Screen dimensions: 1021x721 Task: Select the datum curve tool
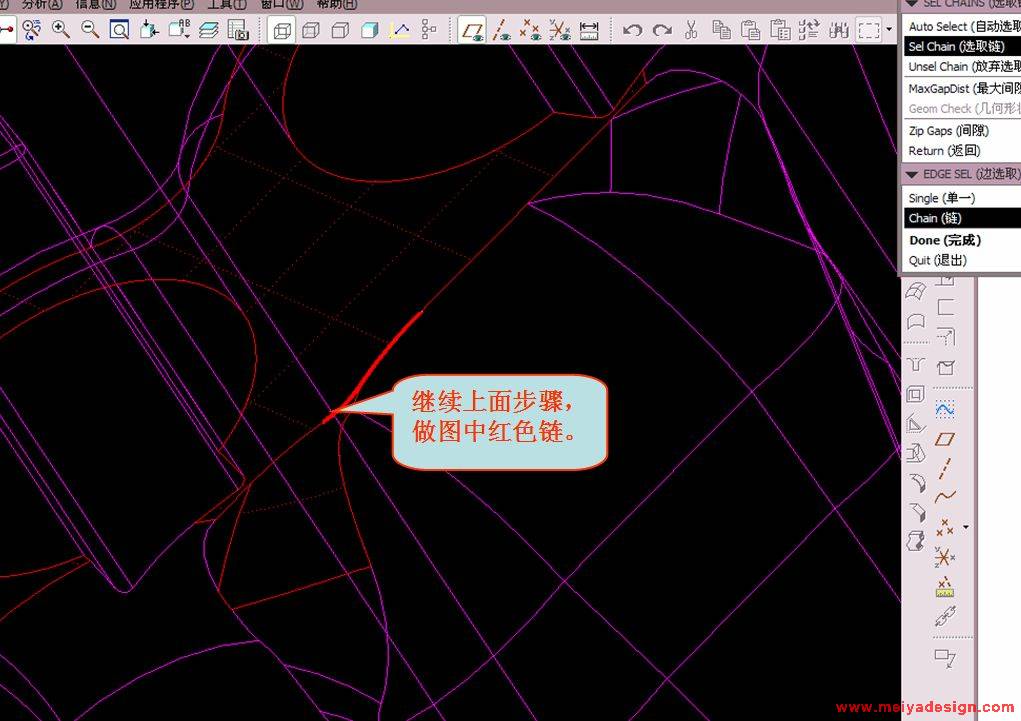(945, 497)
